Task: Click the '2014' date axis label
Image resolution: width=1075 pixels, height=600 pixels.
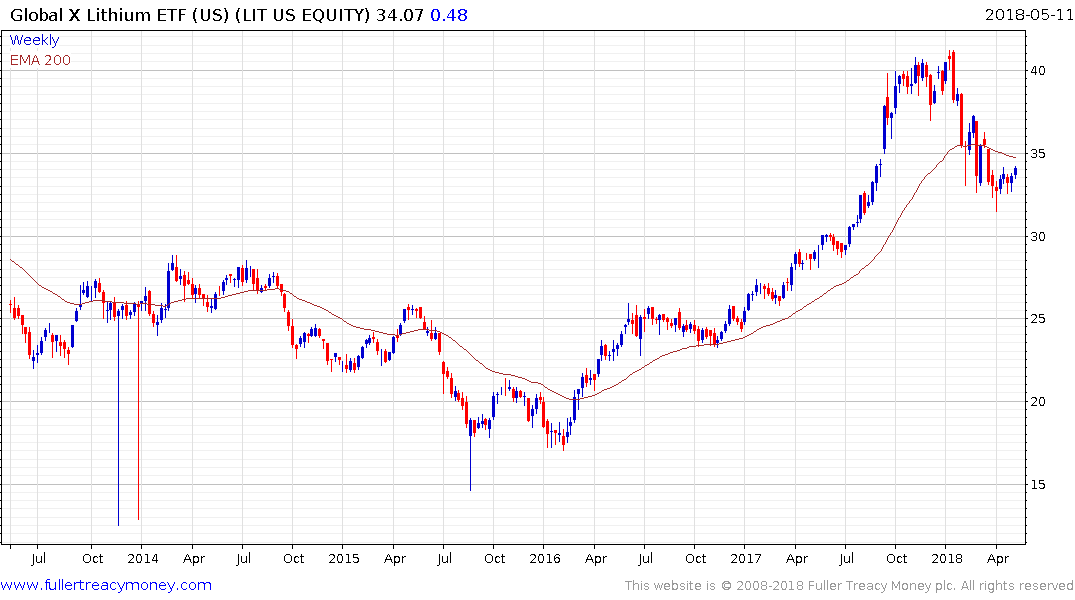Action: tap(143, 559)
